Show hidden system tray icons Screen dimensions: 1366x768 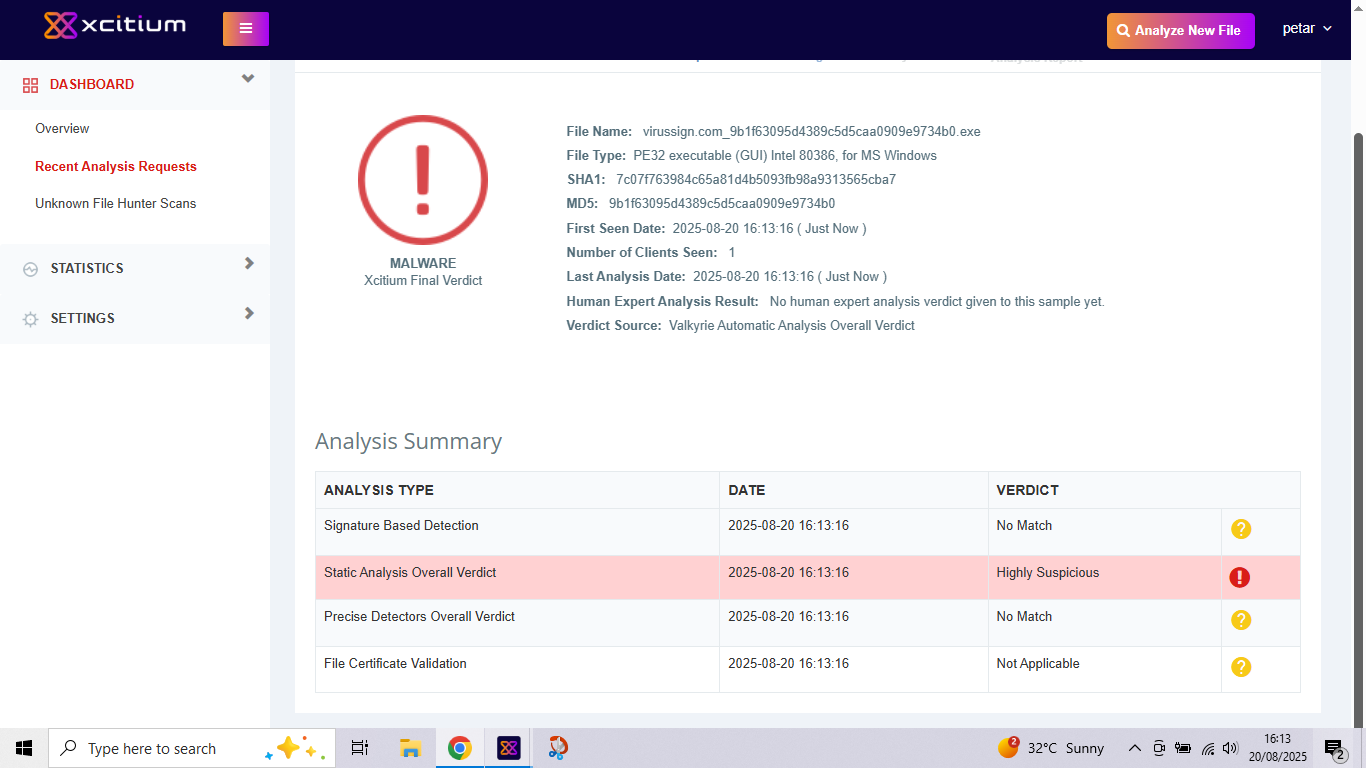tap(1134, 748)
